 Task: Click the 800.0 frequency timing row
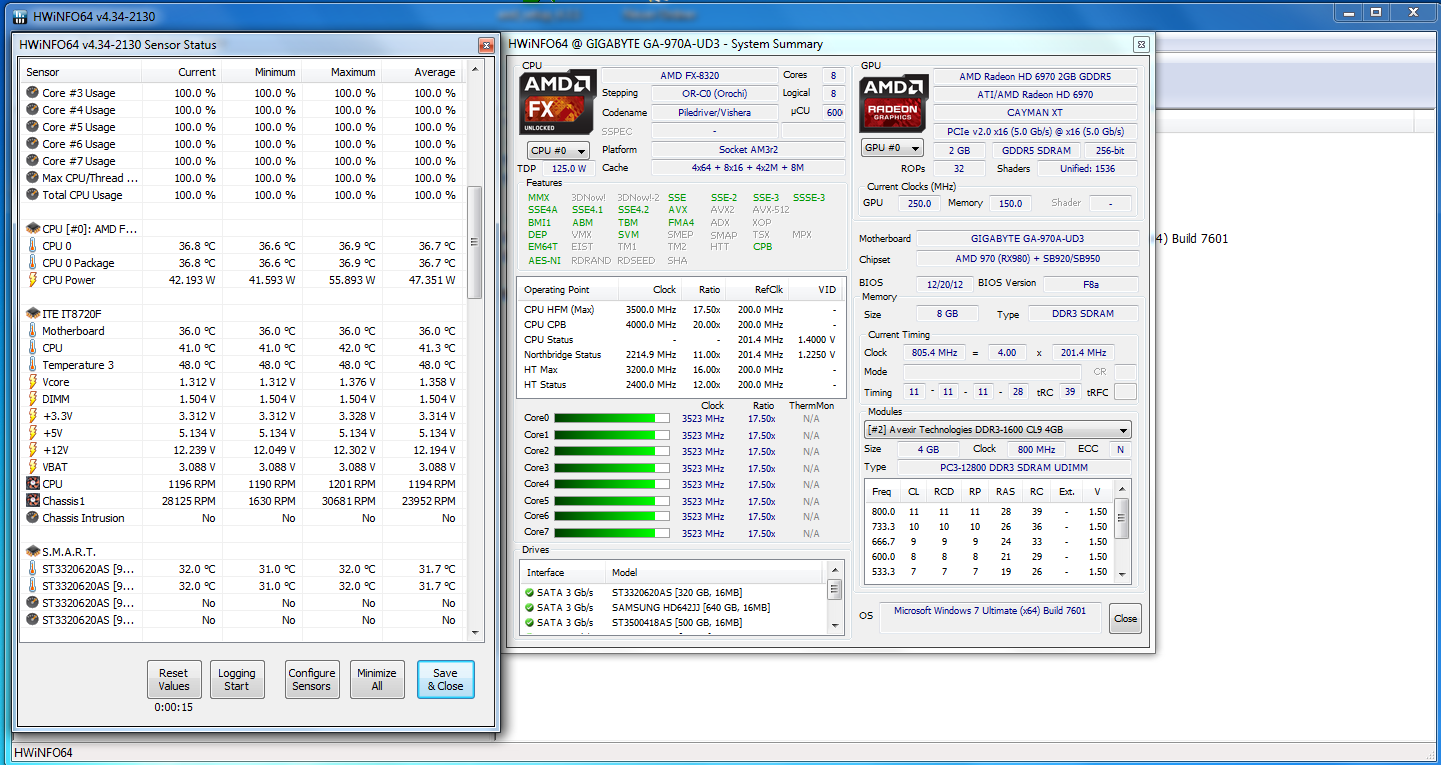(x=989, y=512)
